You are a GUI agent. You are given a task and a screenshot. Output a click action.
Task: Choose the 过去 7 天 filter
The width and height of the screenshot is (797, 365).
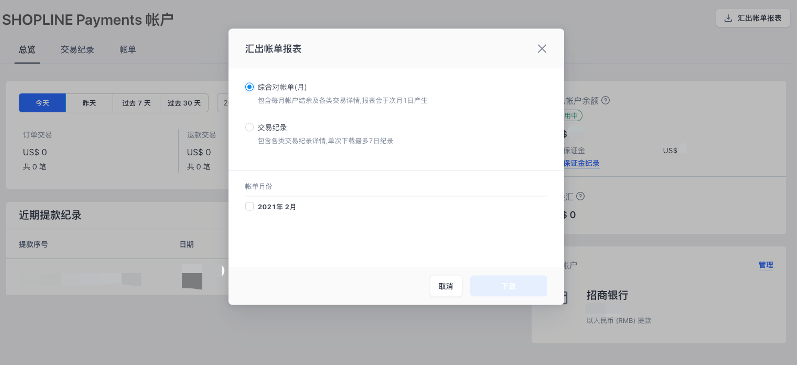tap(136, 103)
